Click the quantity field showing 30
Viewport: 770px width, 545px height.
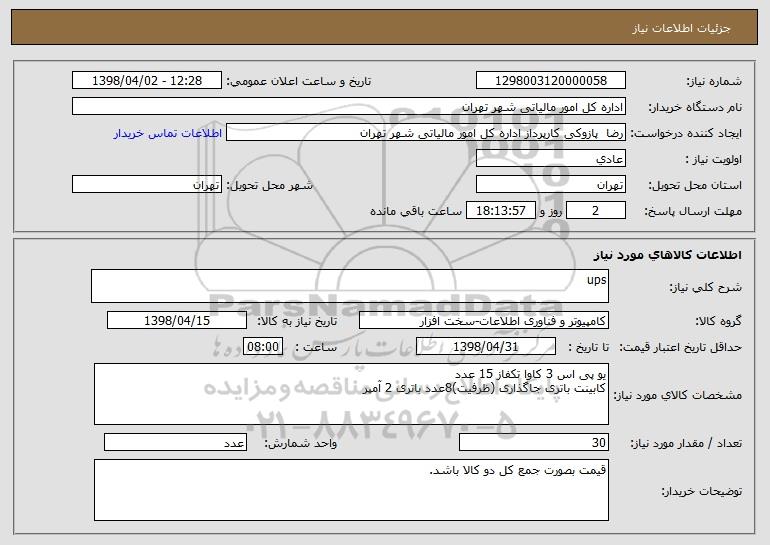pos(534,442)
